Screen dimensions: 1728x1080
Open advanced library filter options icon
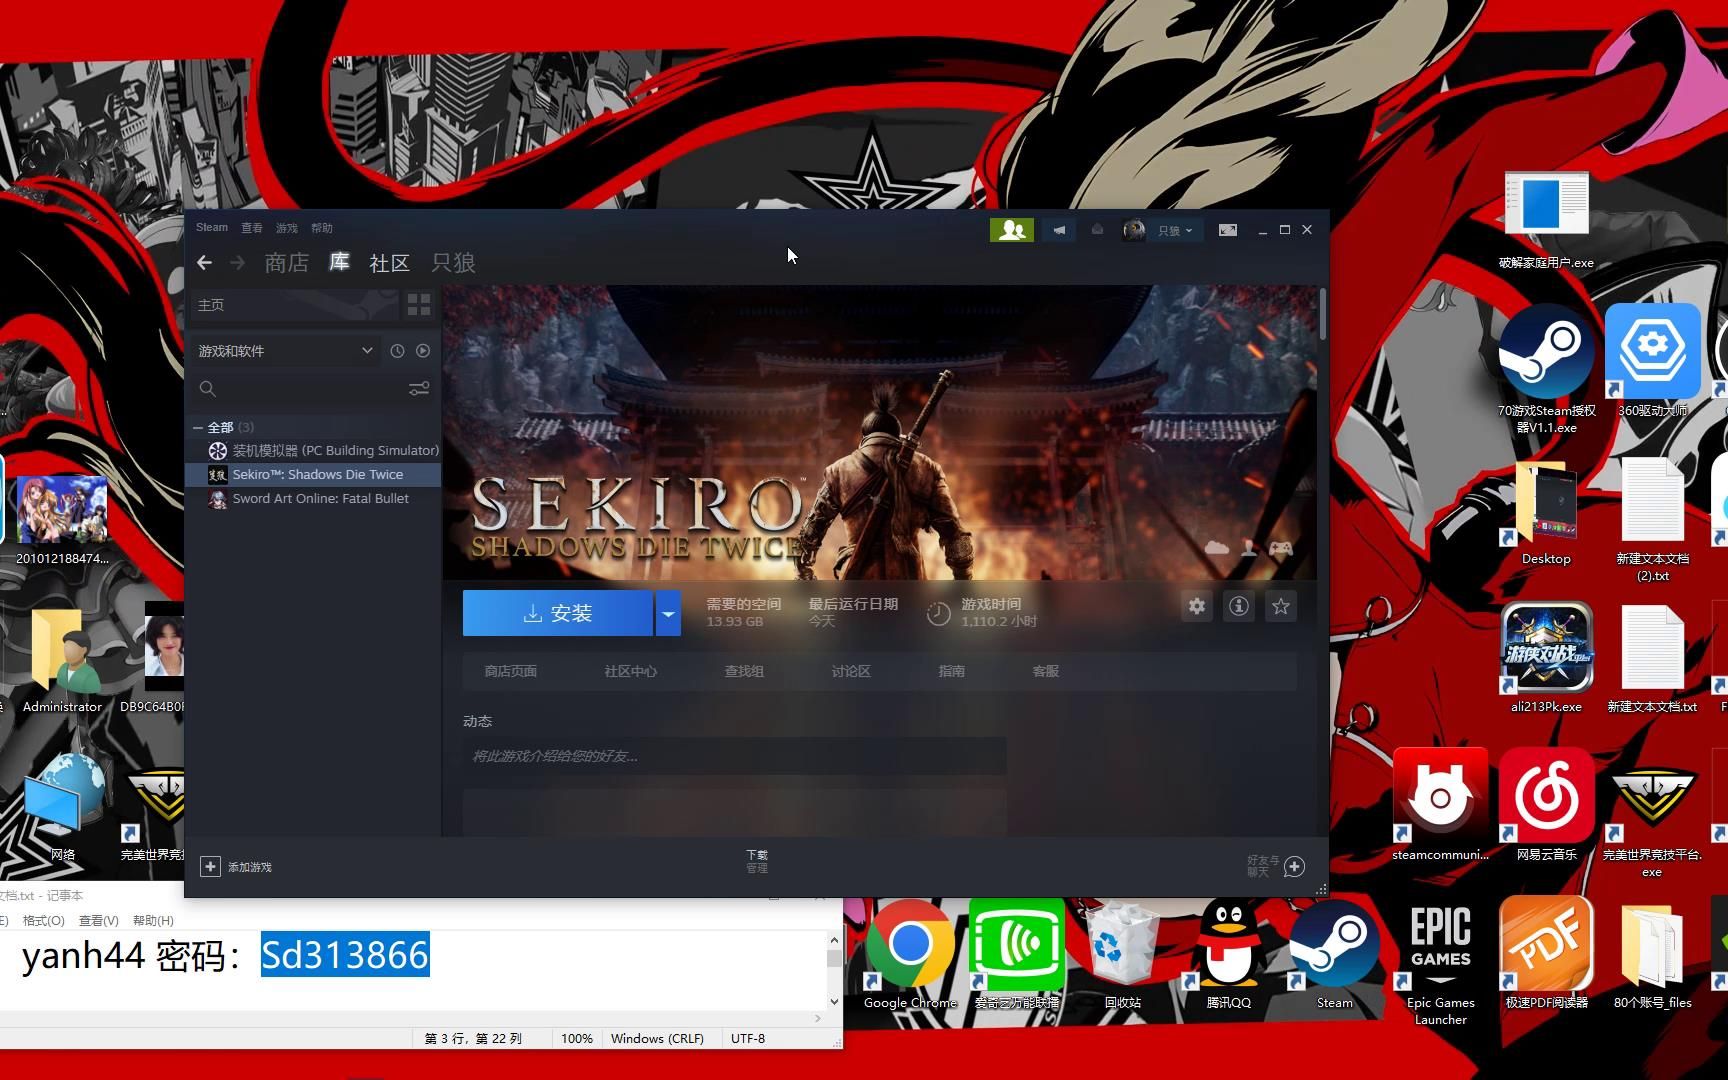click(419, 389)
